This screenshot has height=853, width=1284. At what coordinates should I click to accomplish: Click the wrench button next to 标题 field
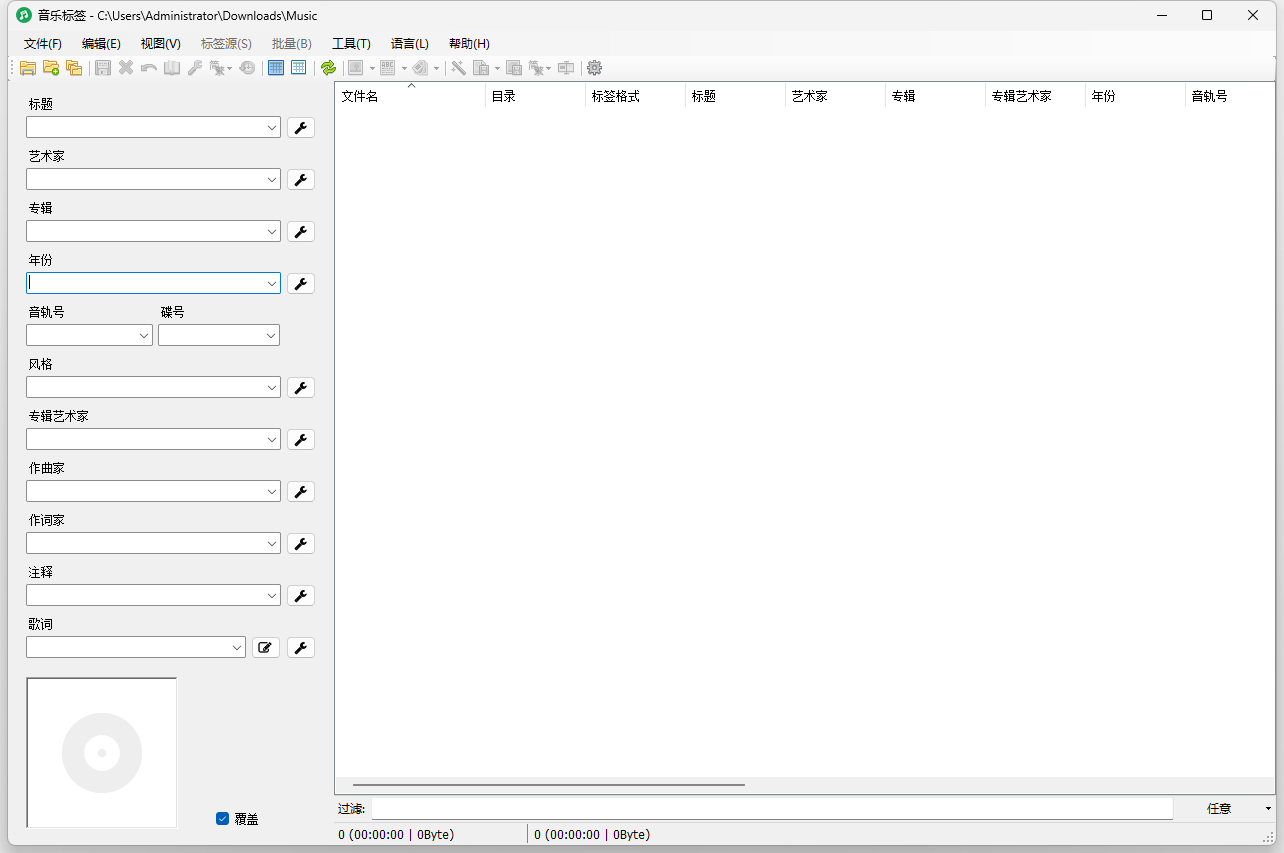[x=301, y=128]
